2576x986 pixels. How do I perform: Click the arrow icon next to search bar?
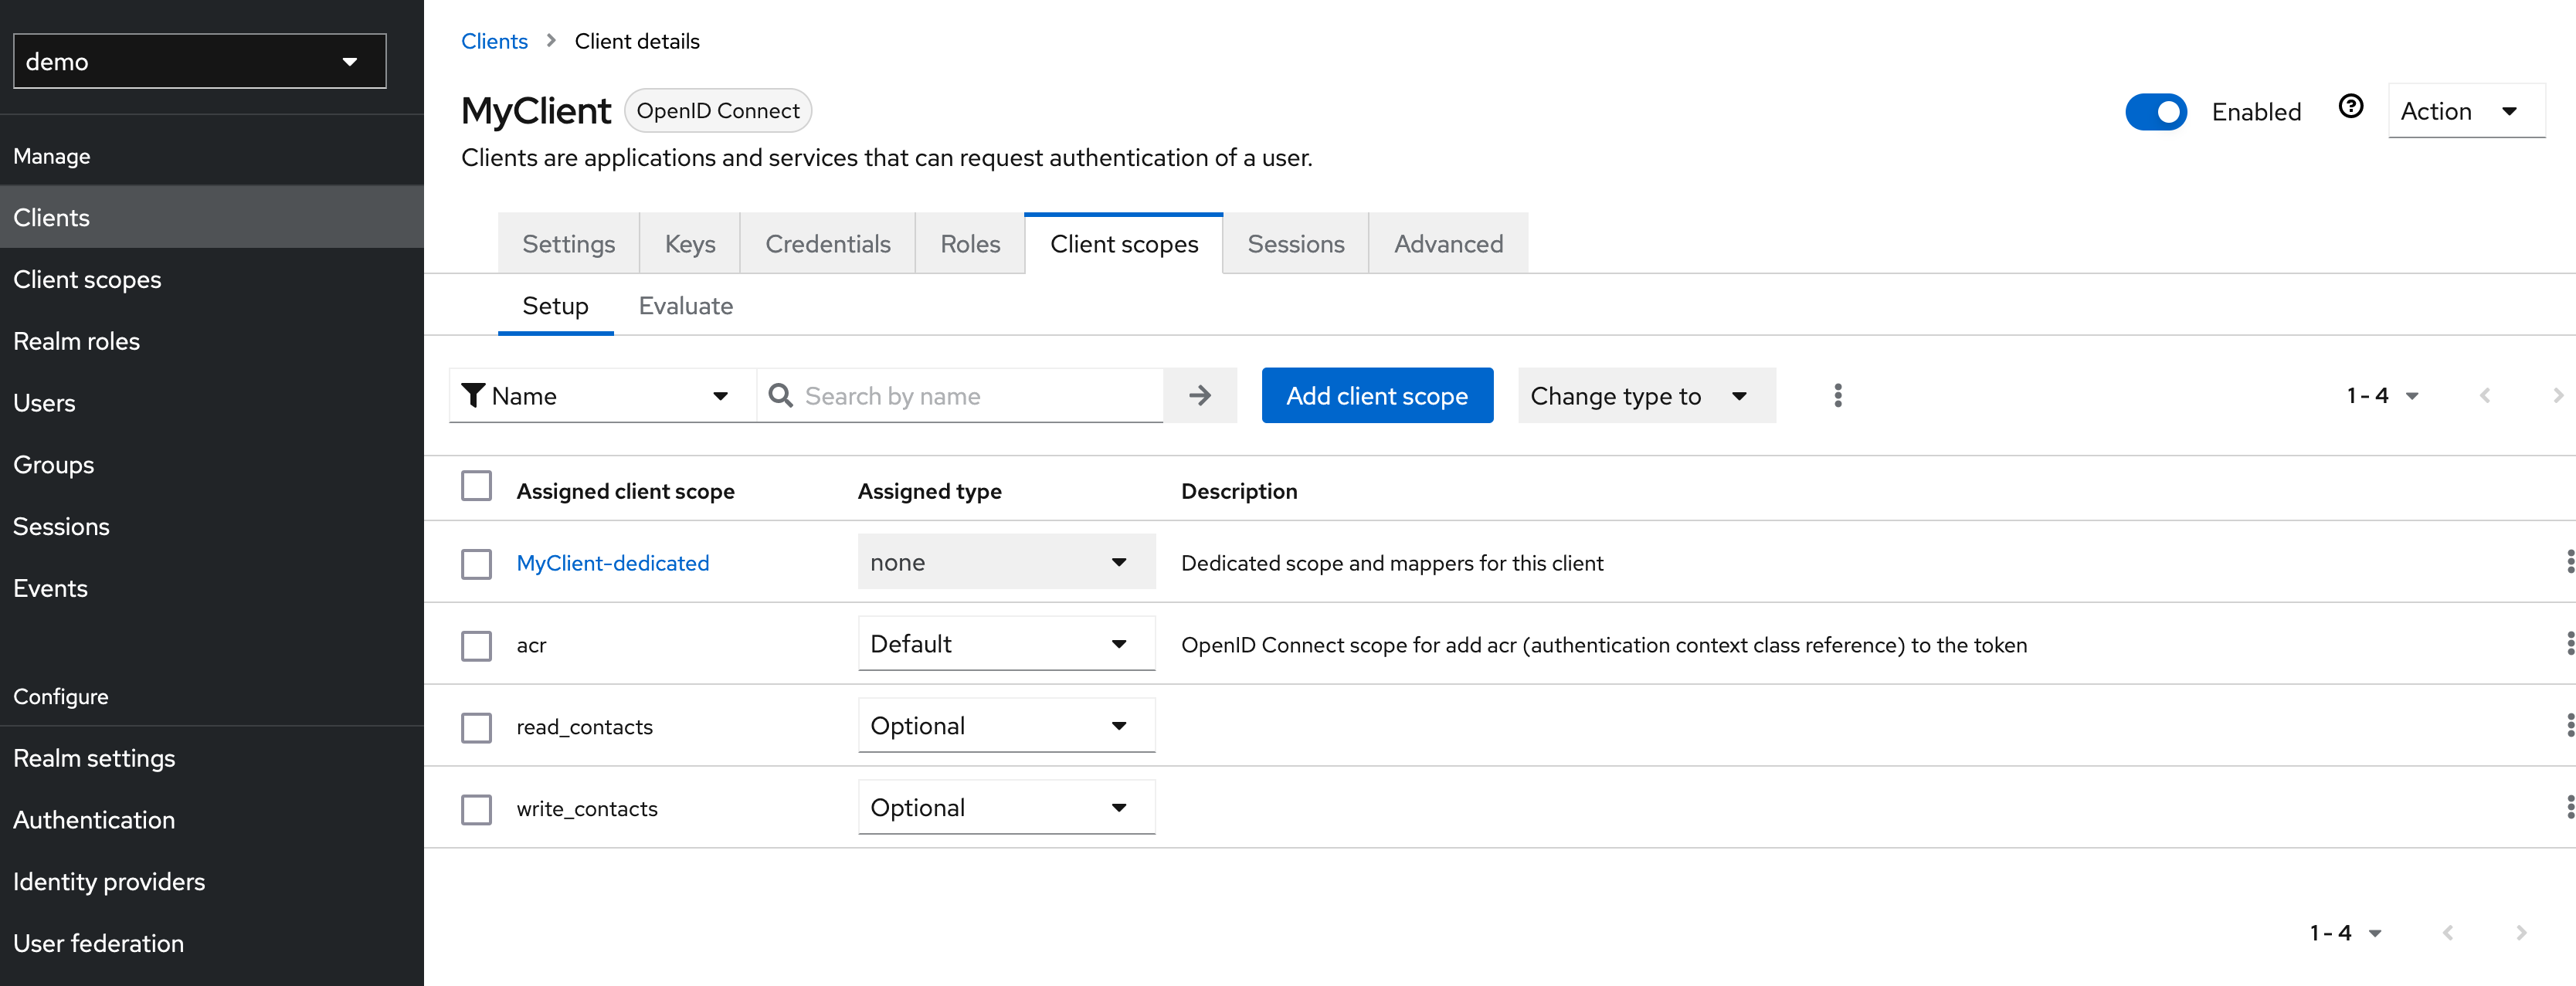(x=1201, y=395)
